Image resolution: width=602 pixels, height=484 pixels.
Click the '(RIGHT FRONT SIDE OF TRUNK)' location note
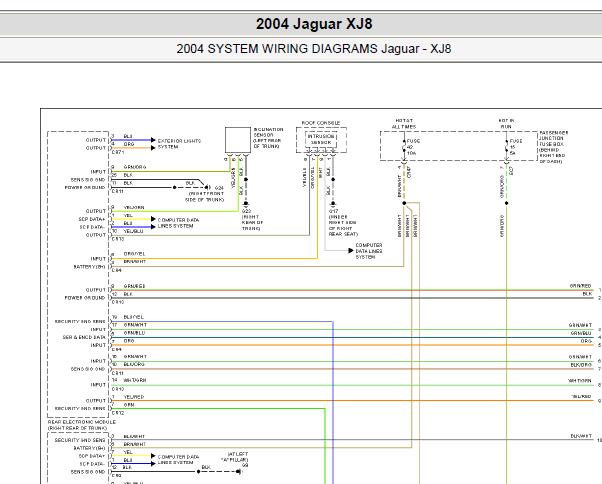205,197
